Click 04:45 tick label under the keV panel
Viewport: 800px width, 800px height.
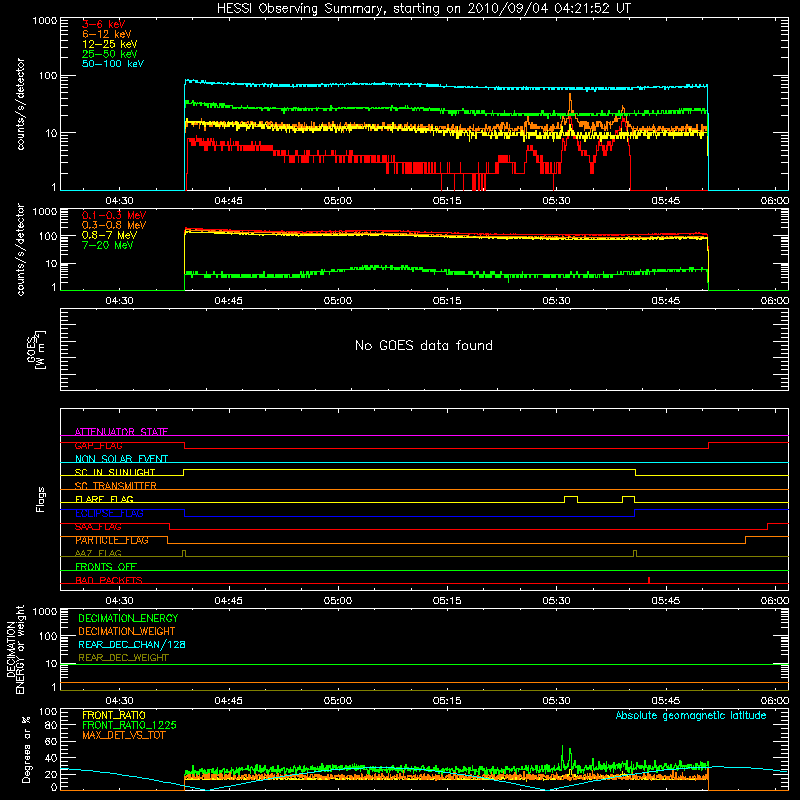[x=229, y=201]
